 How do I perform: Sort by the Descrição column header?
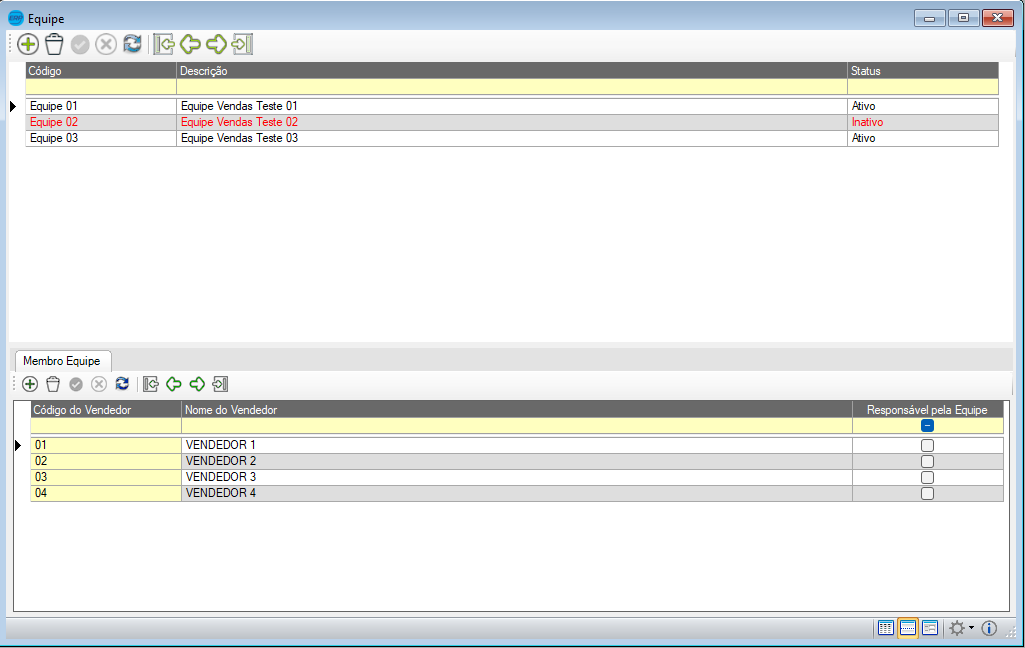coord(510,71)
